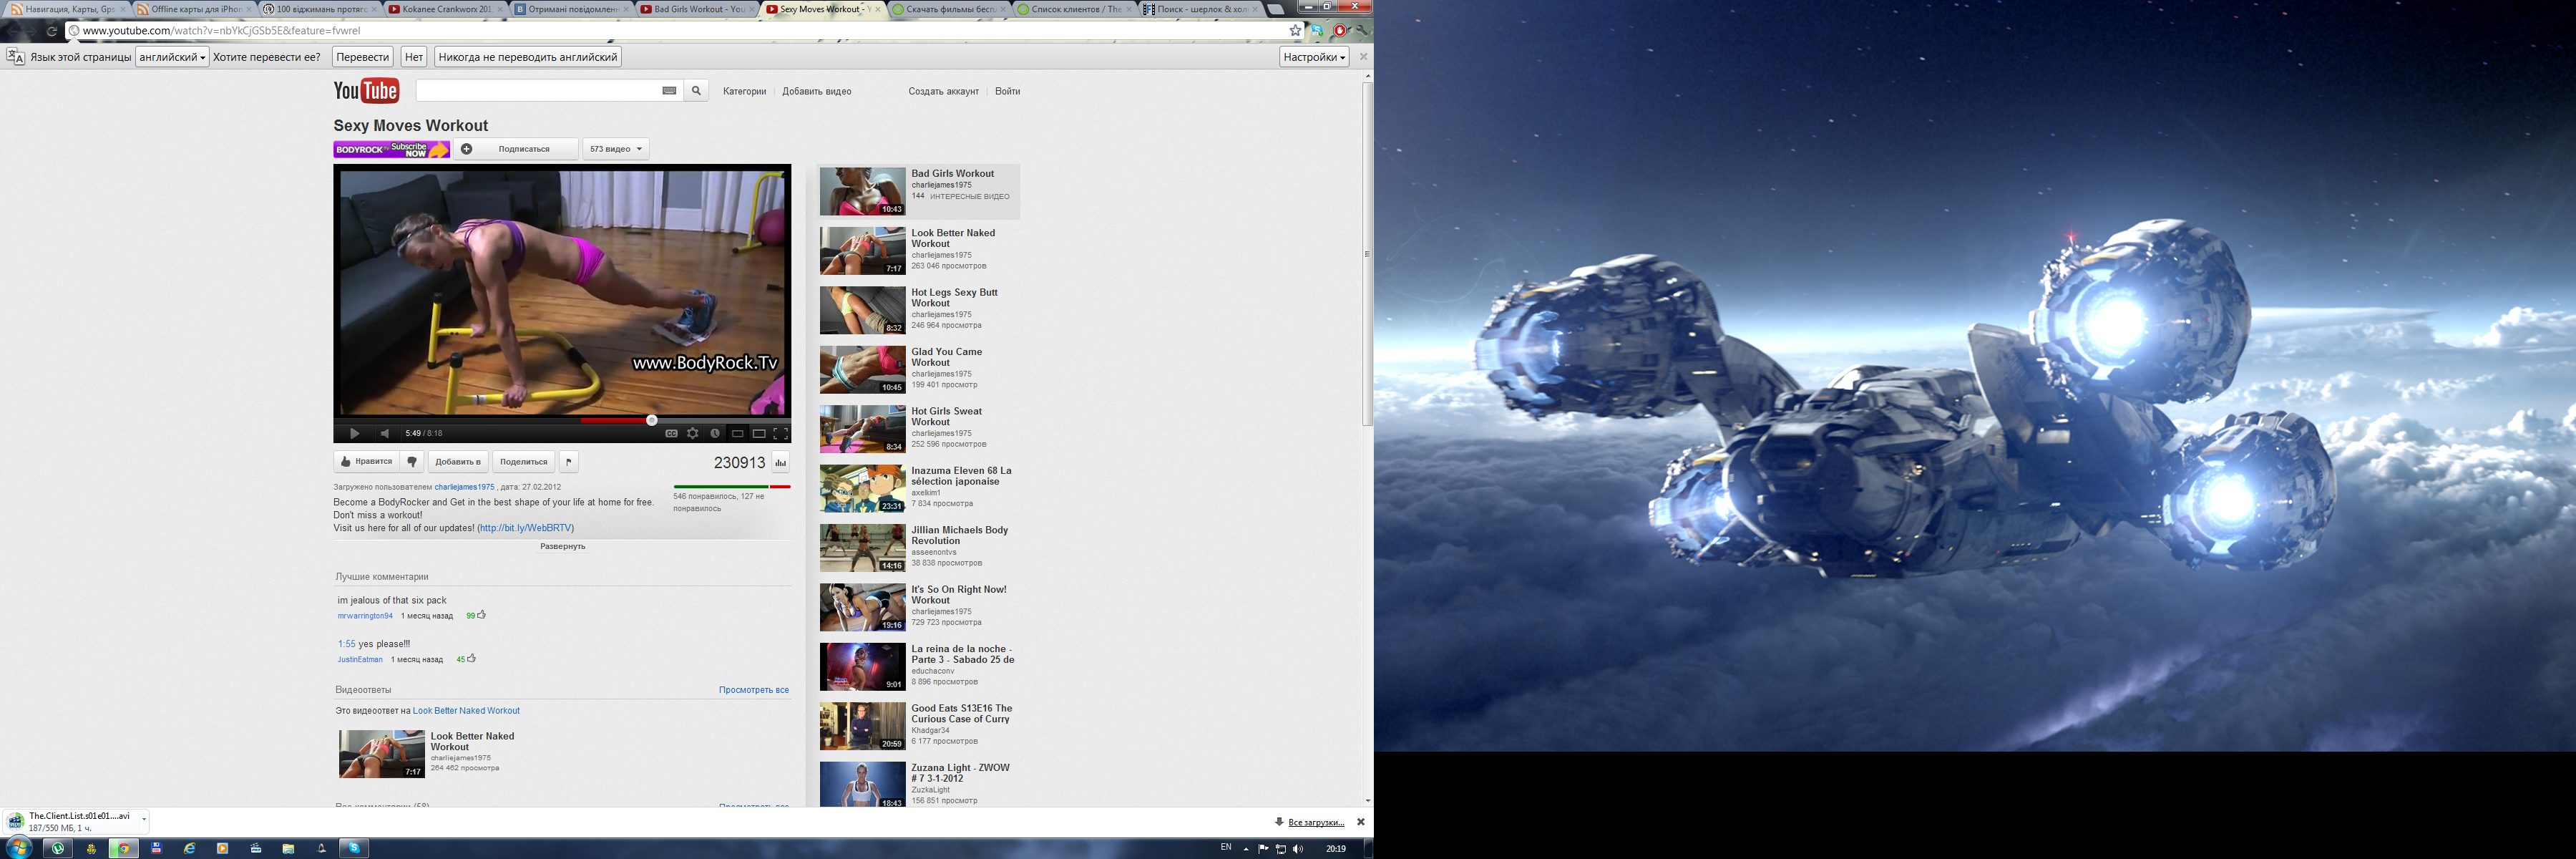
Task: Open a new tab in Chrome
Action: pyautogui.click(x=1276, y=9)
